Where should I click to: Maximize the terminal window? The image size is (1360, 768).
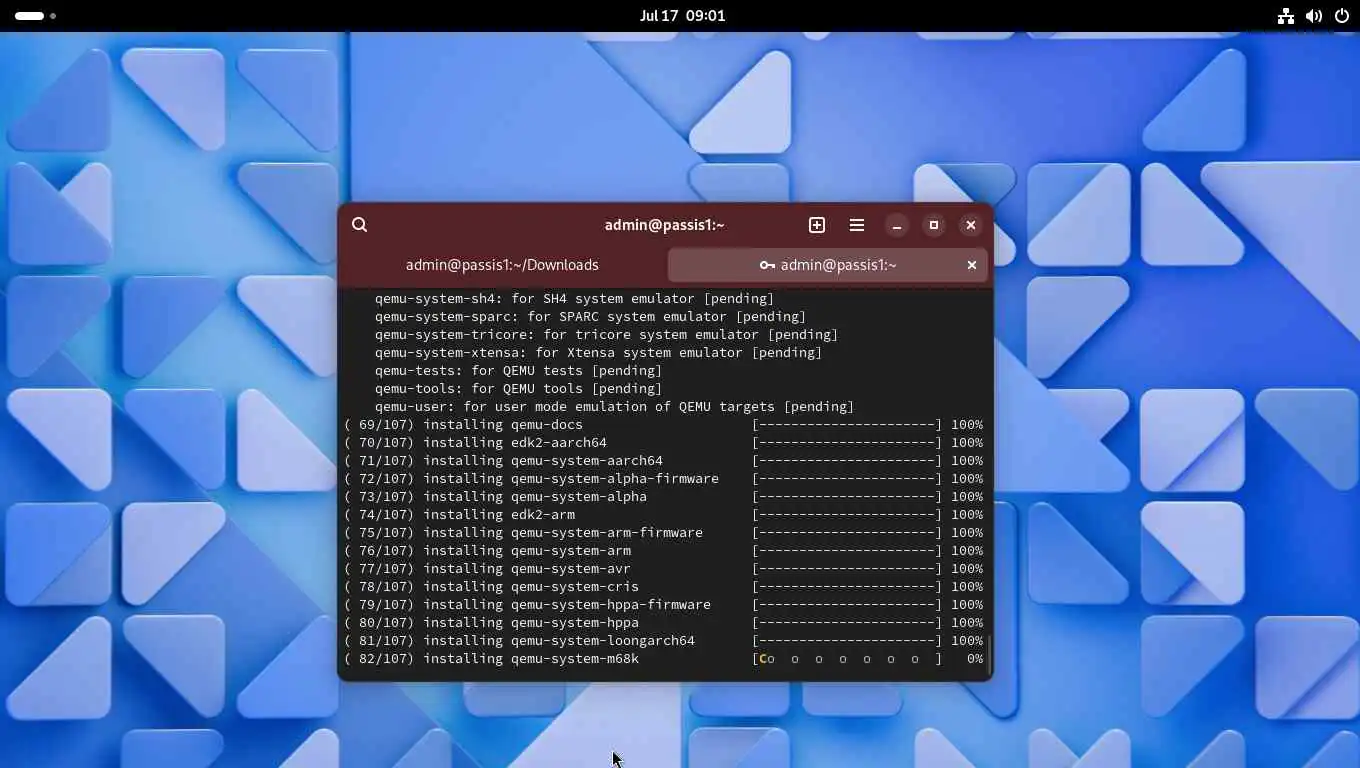(x=934, y=225)
